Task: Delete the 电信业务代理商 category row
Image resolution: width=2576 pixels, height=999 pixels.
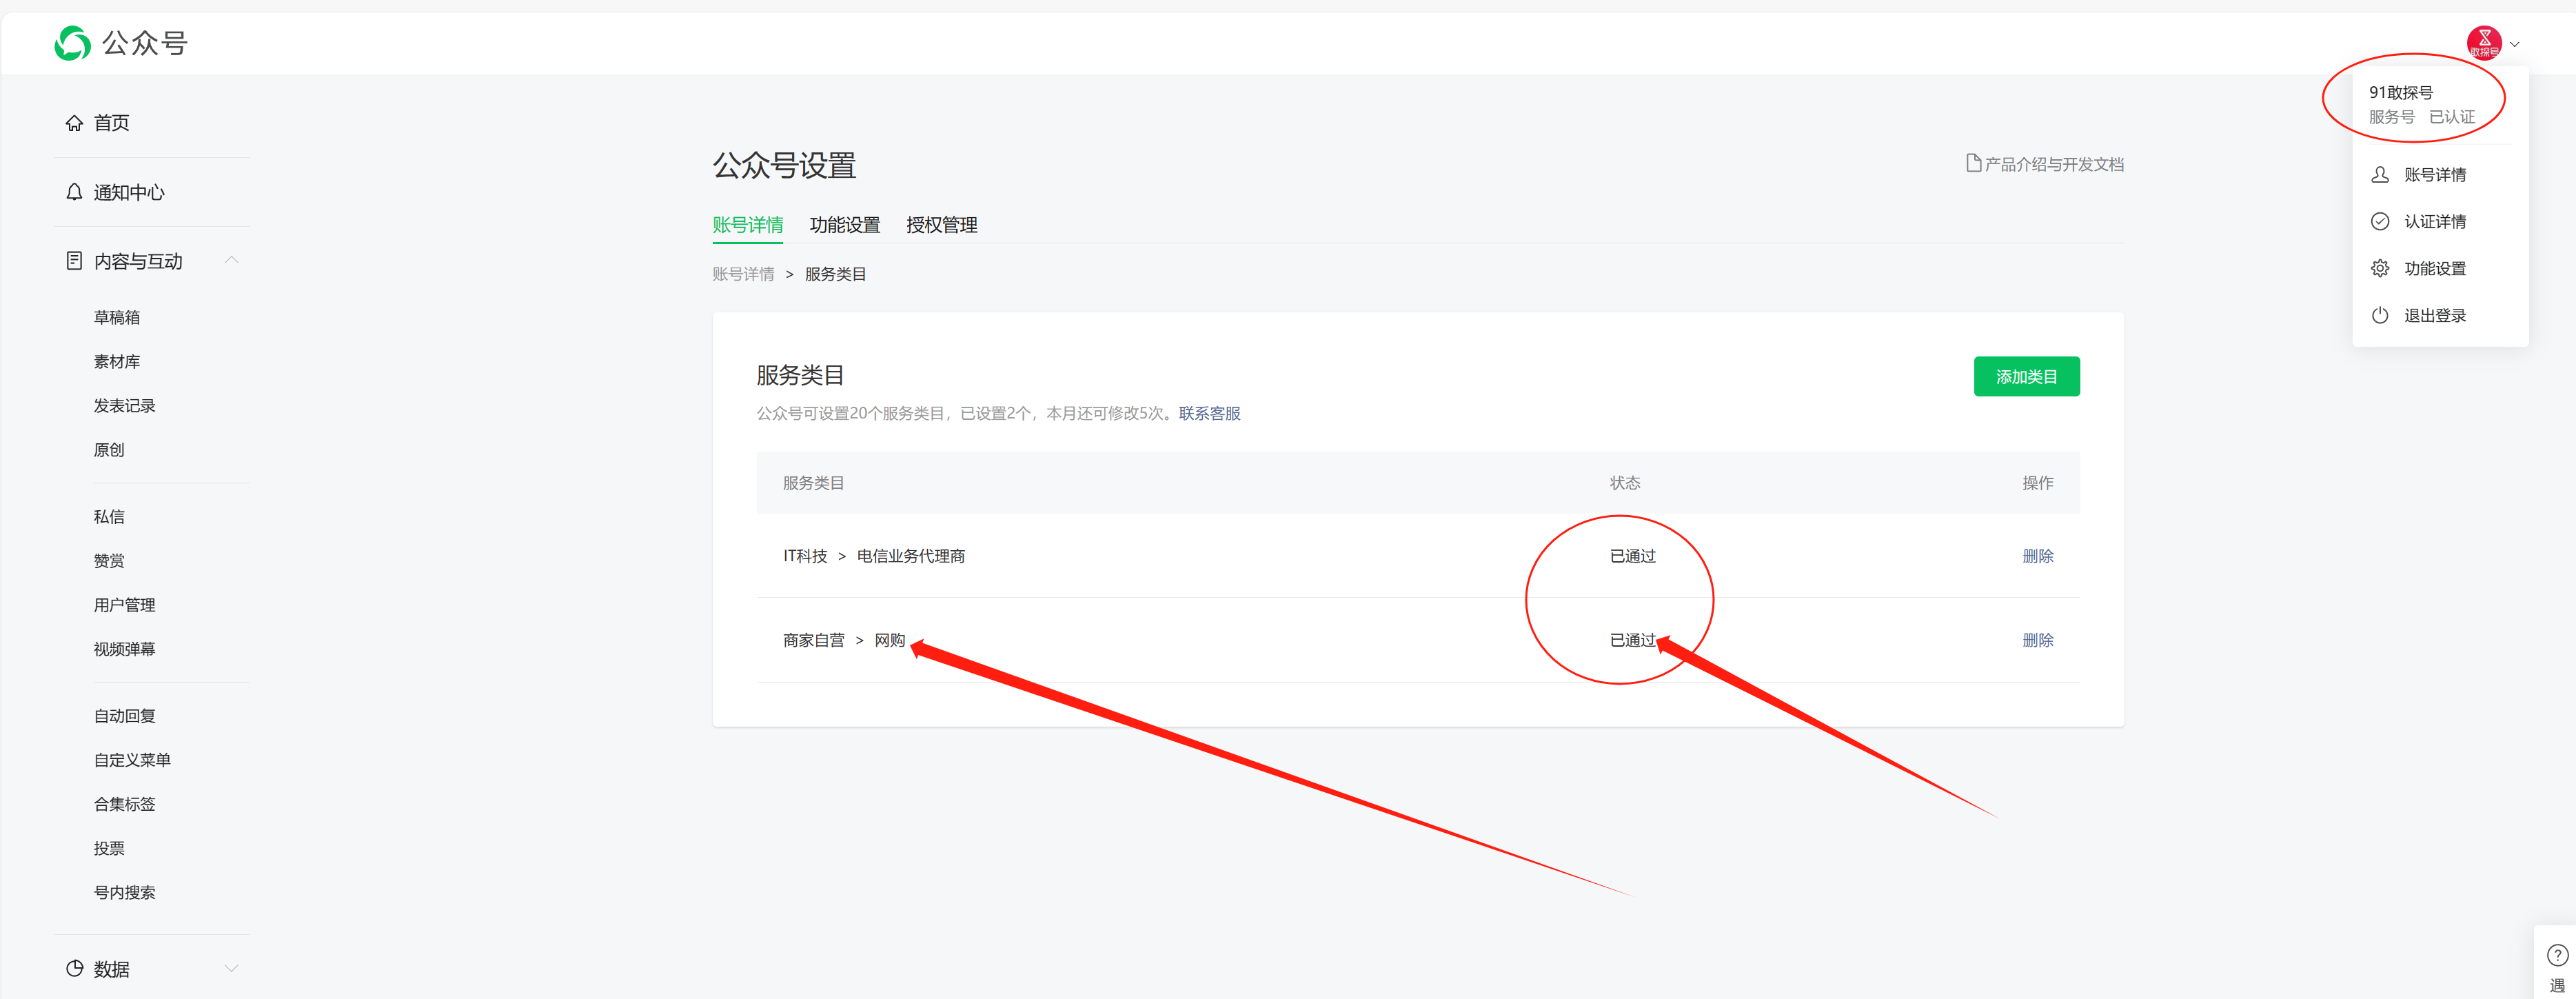Action: (x=2037, y=556)
